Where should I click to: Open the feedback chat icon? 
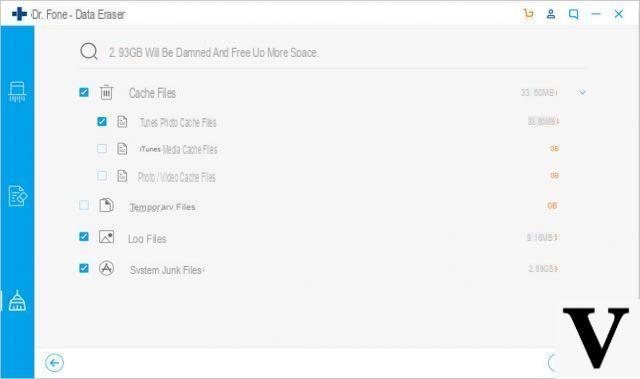(x=573, y=14)
